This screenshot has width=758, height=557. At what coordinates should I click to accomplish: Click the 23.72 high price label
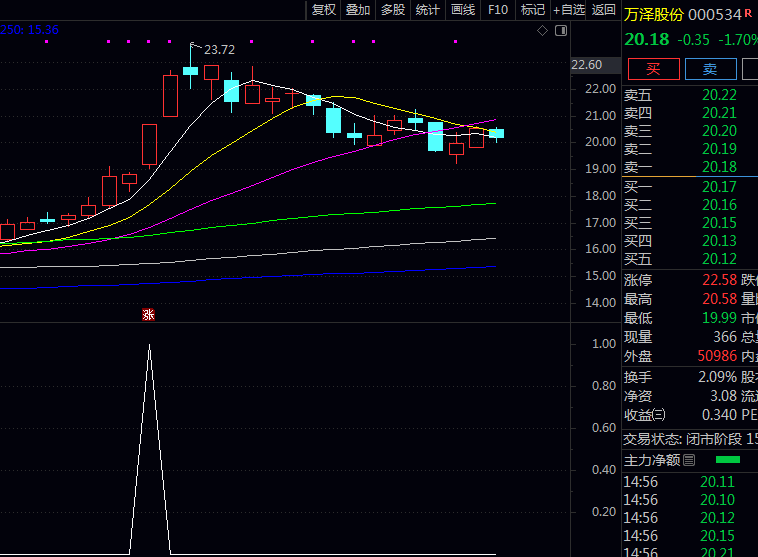point(219,49)
